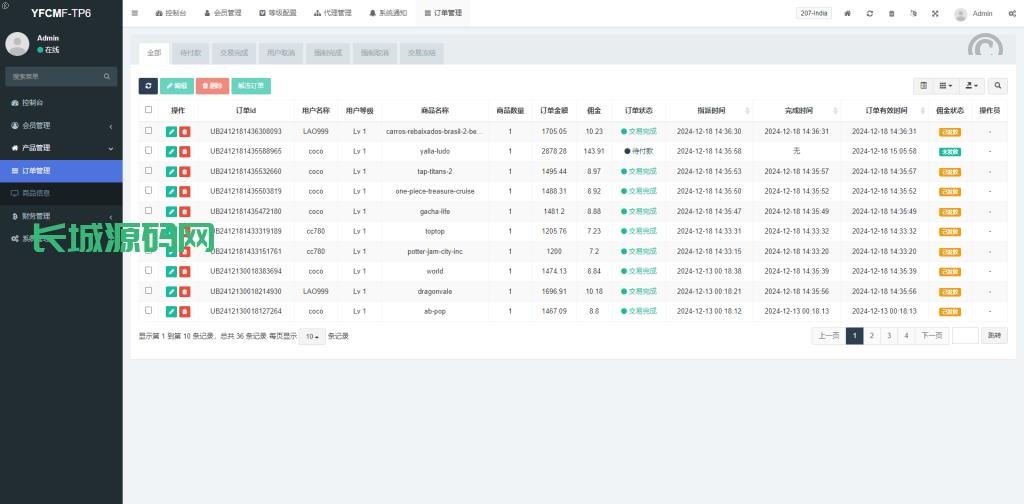Click the page jump input field
This screenshot has height=504, width=1024.
pyautogui.click(x=965, y=336)
